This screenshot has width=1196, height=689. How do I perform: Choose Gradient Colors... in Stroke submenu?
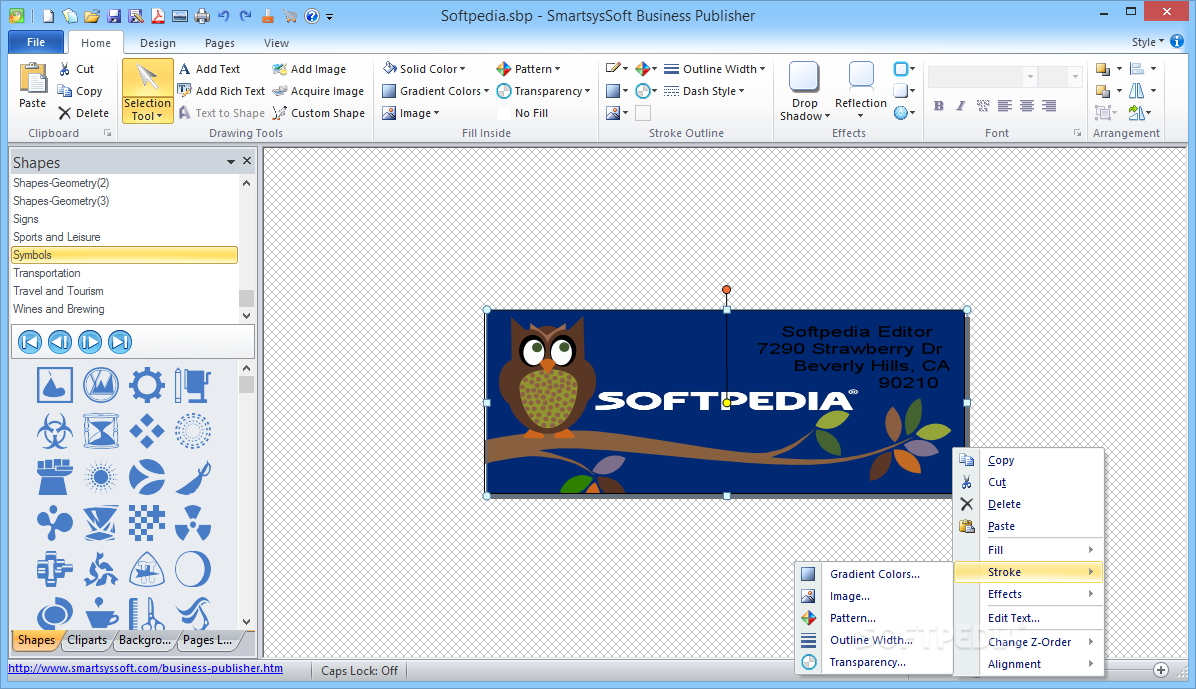[875, 574]
